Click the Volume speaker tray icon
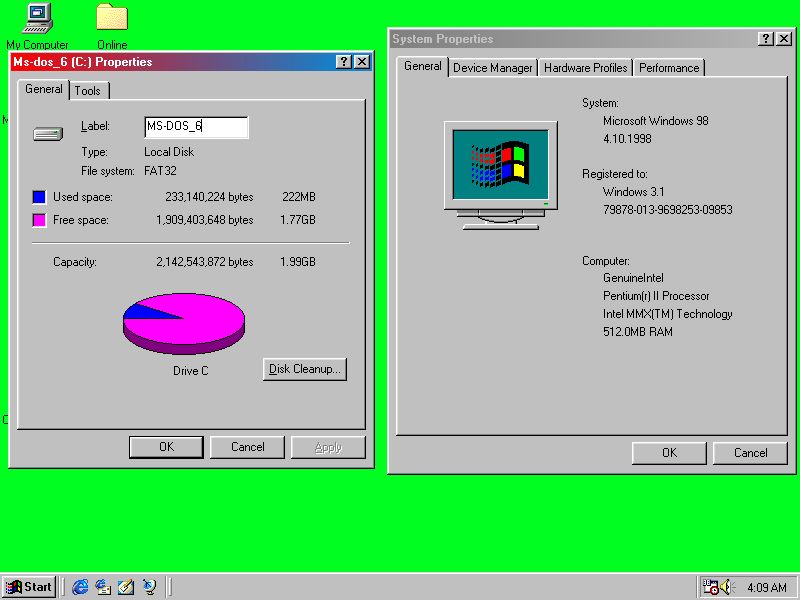800x600 pixels. click(727, 587)
